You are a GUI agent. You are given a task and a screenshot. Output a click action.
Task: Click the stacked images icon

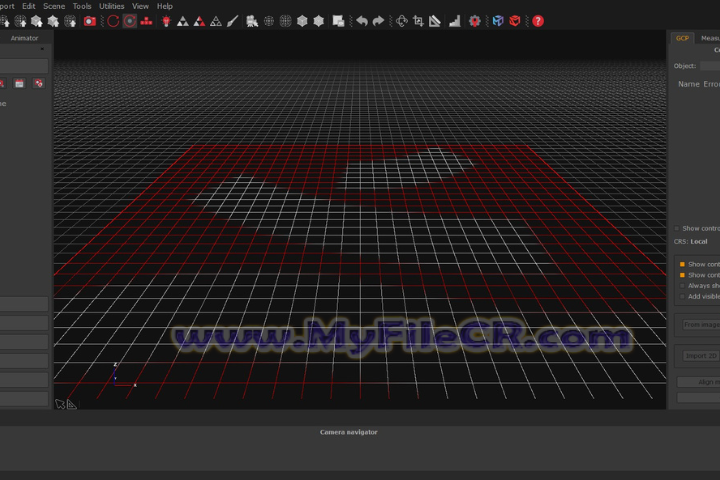338,21
